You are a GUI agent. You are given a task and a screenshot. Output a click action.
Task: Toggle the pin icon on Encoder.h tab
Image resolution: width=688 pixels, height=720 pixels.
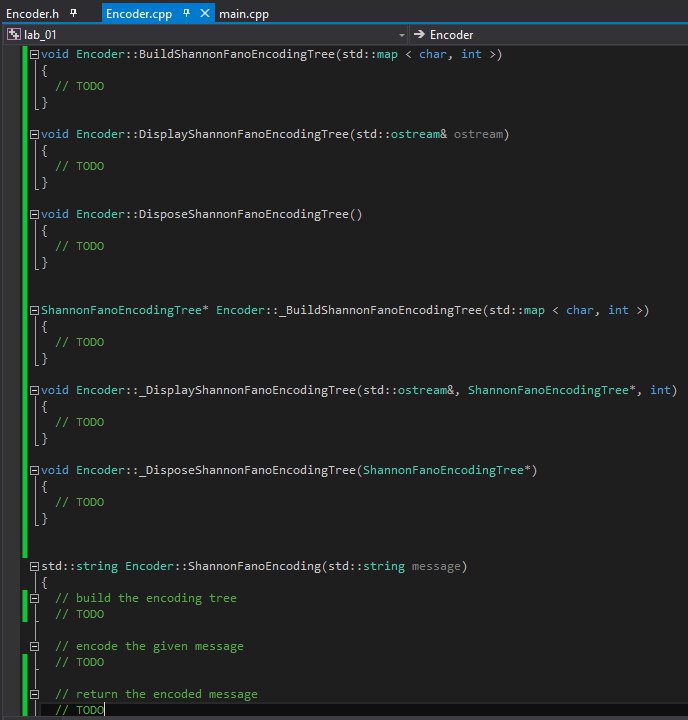[73, 13]
